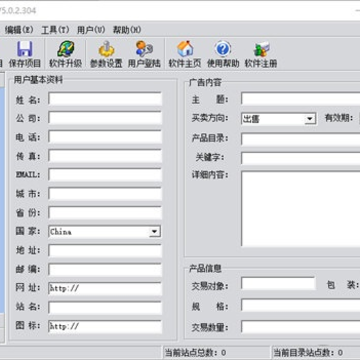Focus the 电话 phone input field
Image resolution: width=360 pixels, height=360 pixels.
coord(105,137)
